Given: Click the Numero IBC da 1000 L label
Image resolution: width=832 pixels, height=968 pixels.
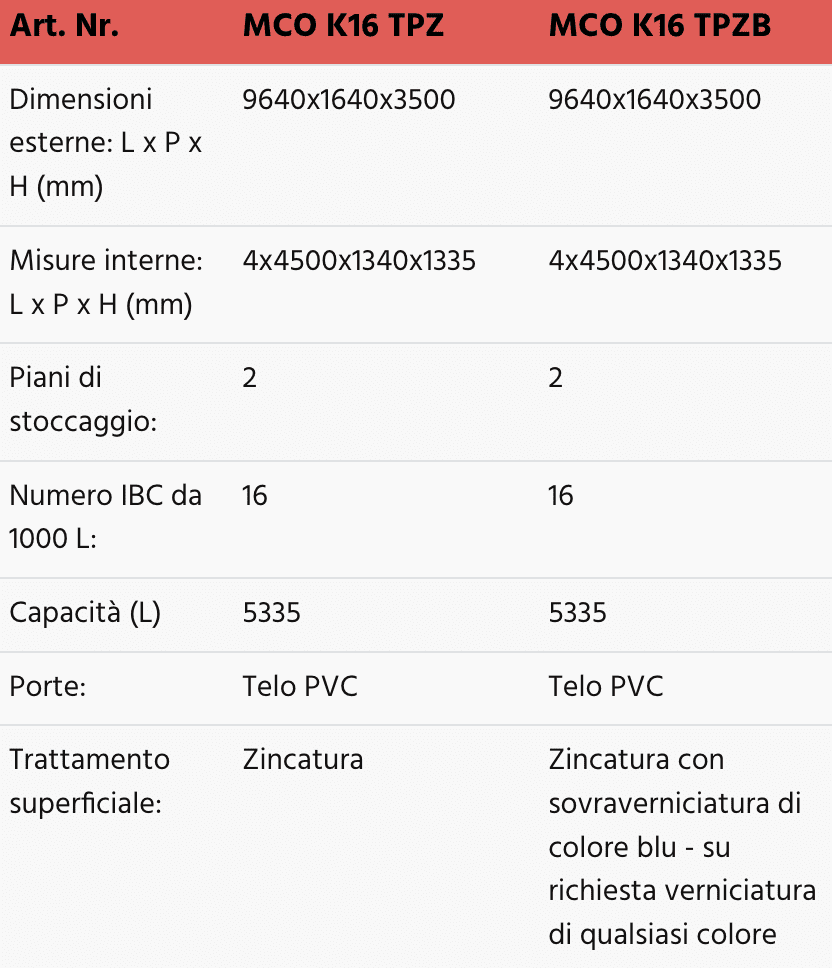Looking at the screenshot, I should click(x=105, y=517).
